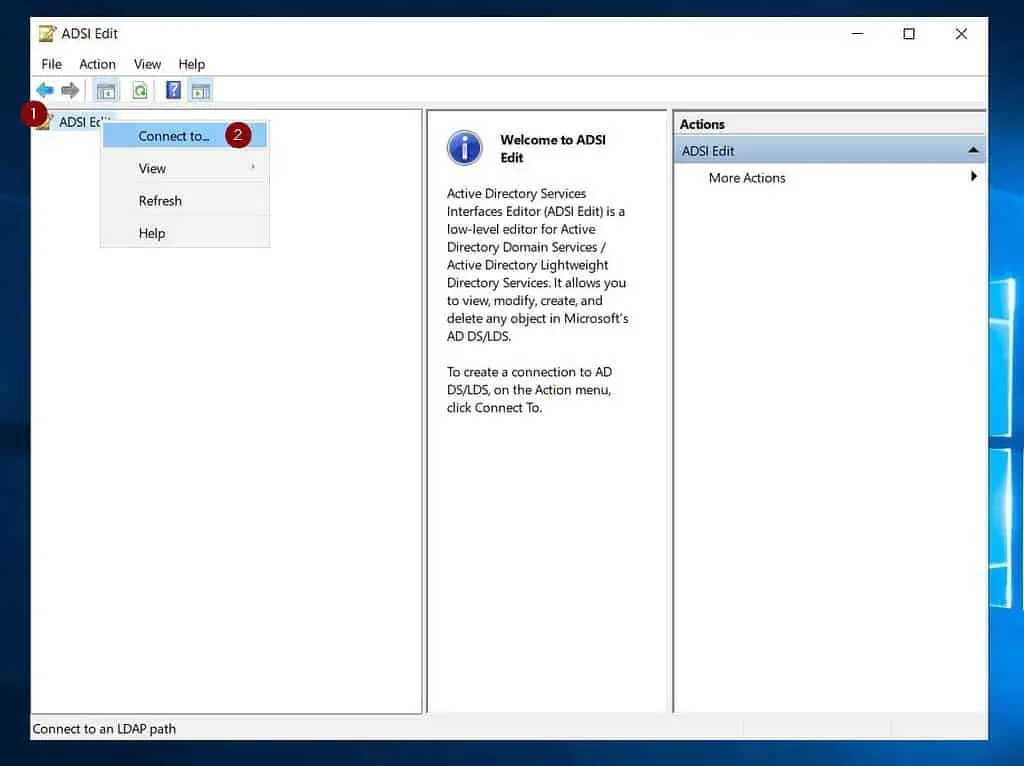Click the 'click Connect To.' instruction text
Image resolution: width=1024 pixels, height=766 pixels.
pyautogui.click(x=494, y=407)
